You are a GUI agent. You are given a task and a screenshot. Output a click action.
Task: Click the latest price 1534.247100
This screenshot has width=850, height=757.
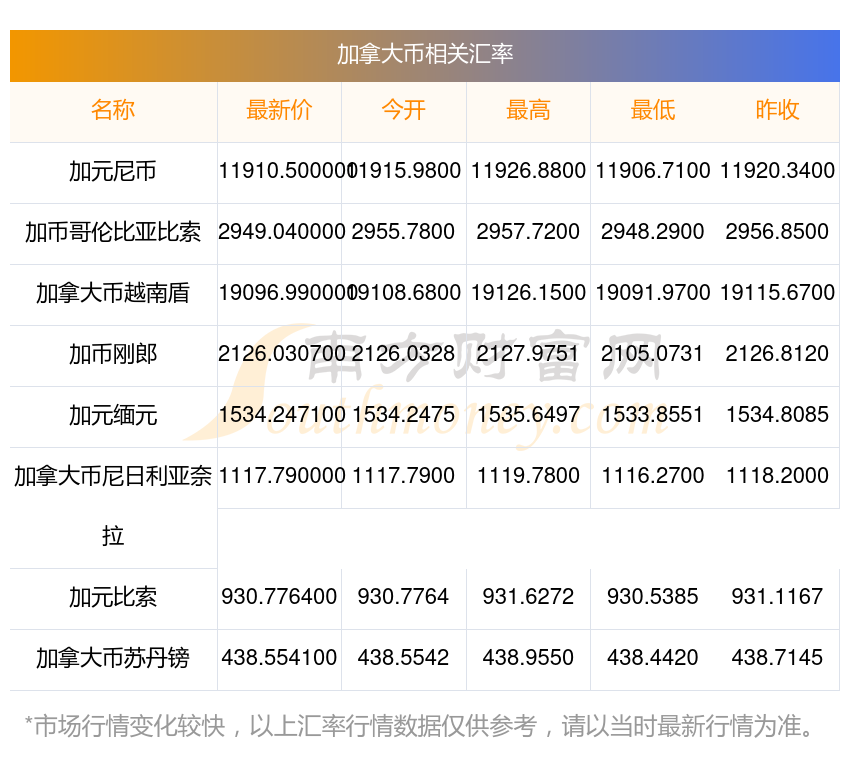click(x=282, y=415)
